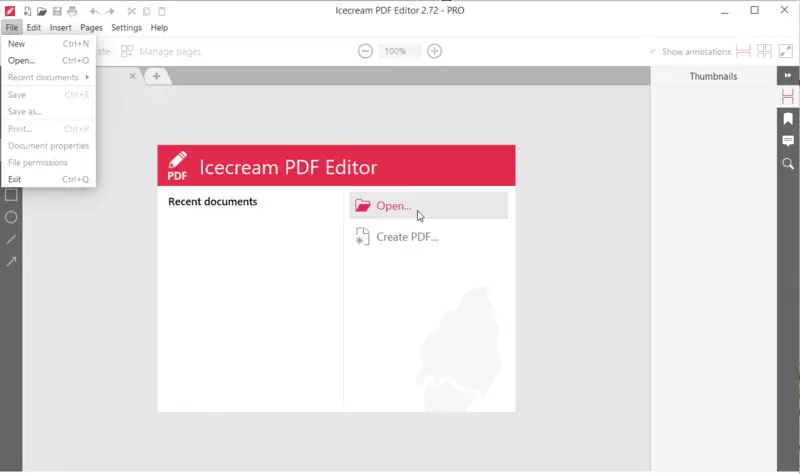The image size is (800, 474).
Task: Open the comments panel icon
Action: [788, 141]
